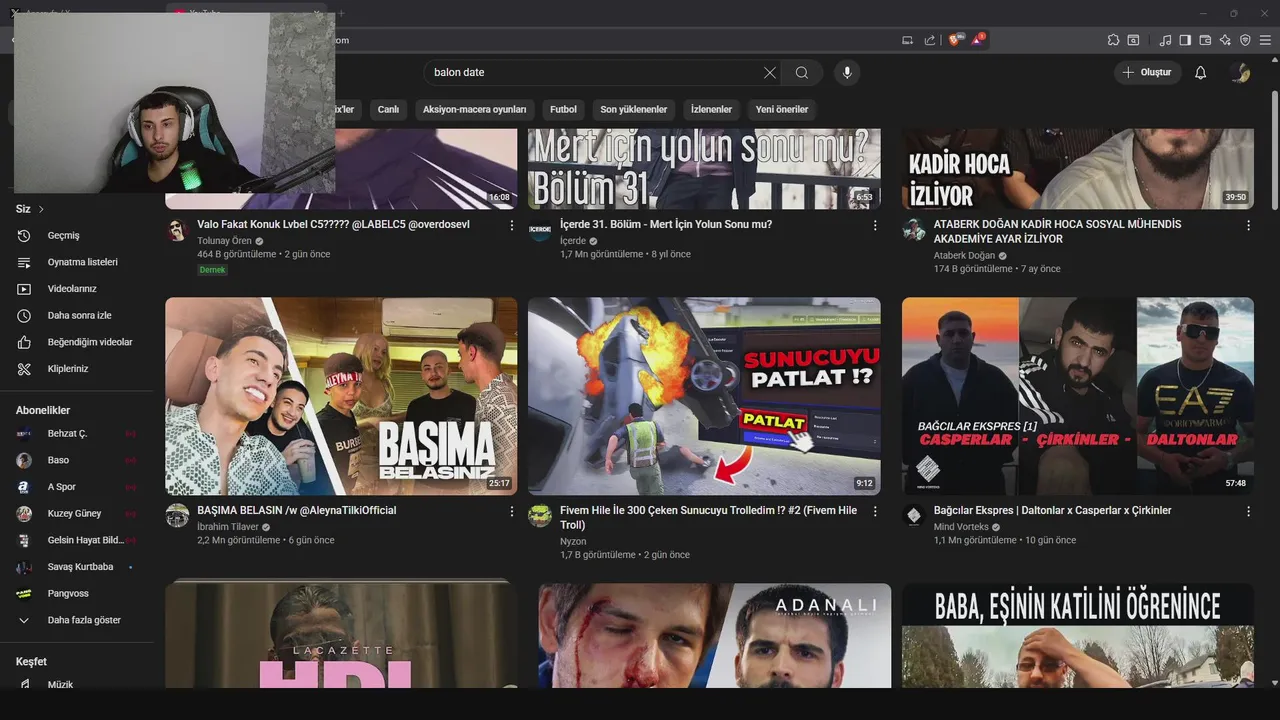The image size is (1280, 720).
Task: Play the BABA, EŞİNİN KATİLİNİ ÖĞRENİNCE thumbnail
Action: (x=1078, y=636)
